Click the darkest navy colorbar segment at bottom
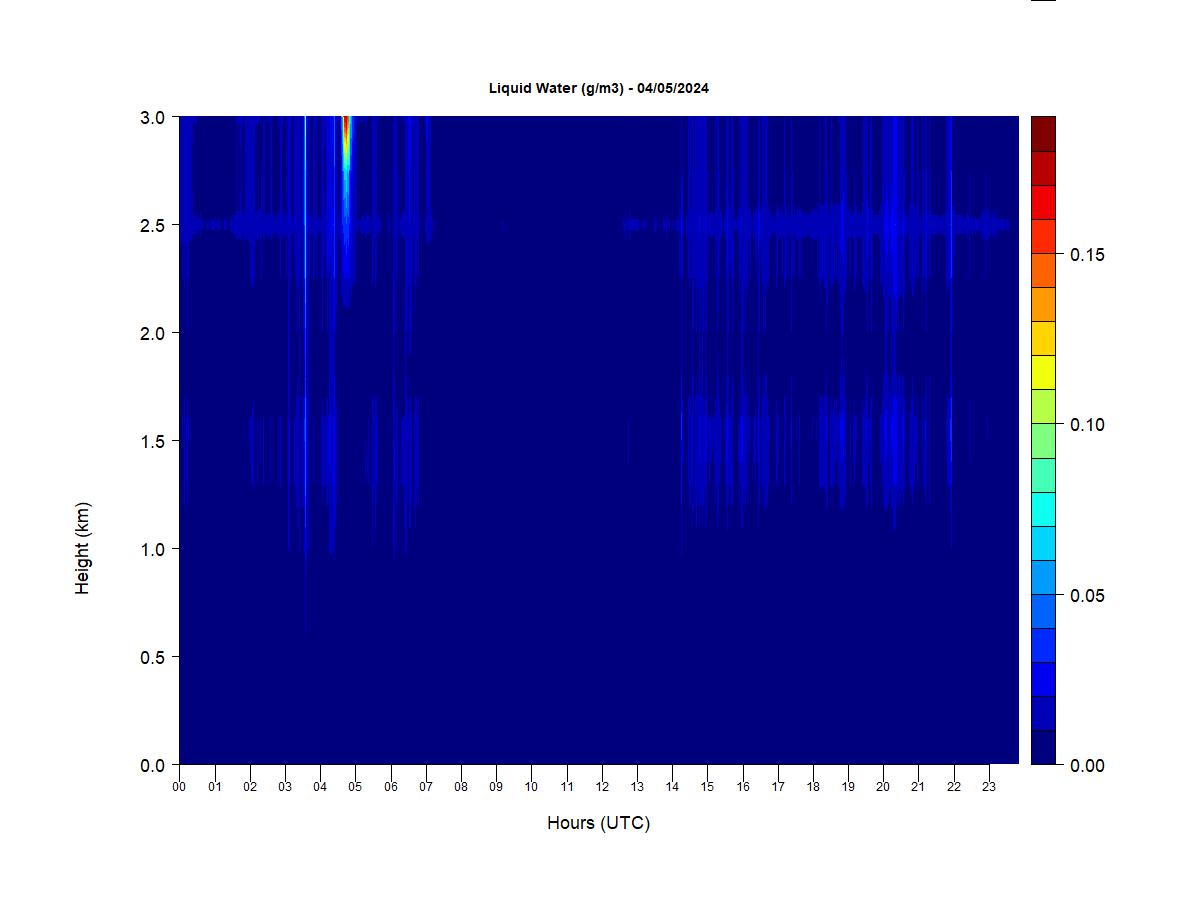 coord(1043,747)
